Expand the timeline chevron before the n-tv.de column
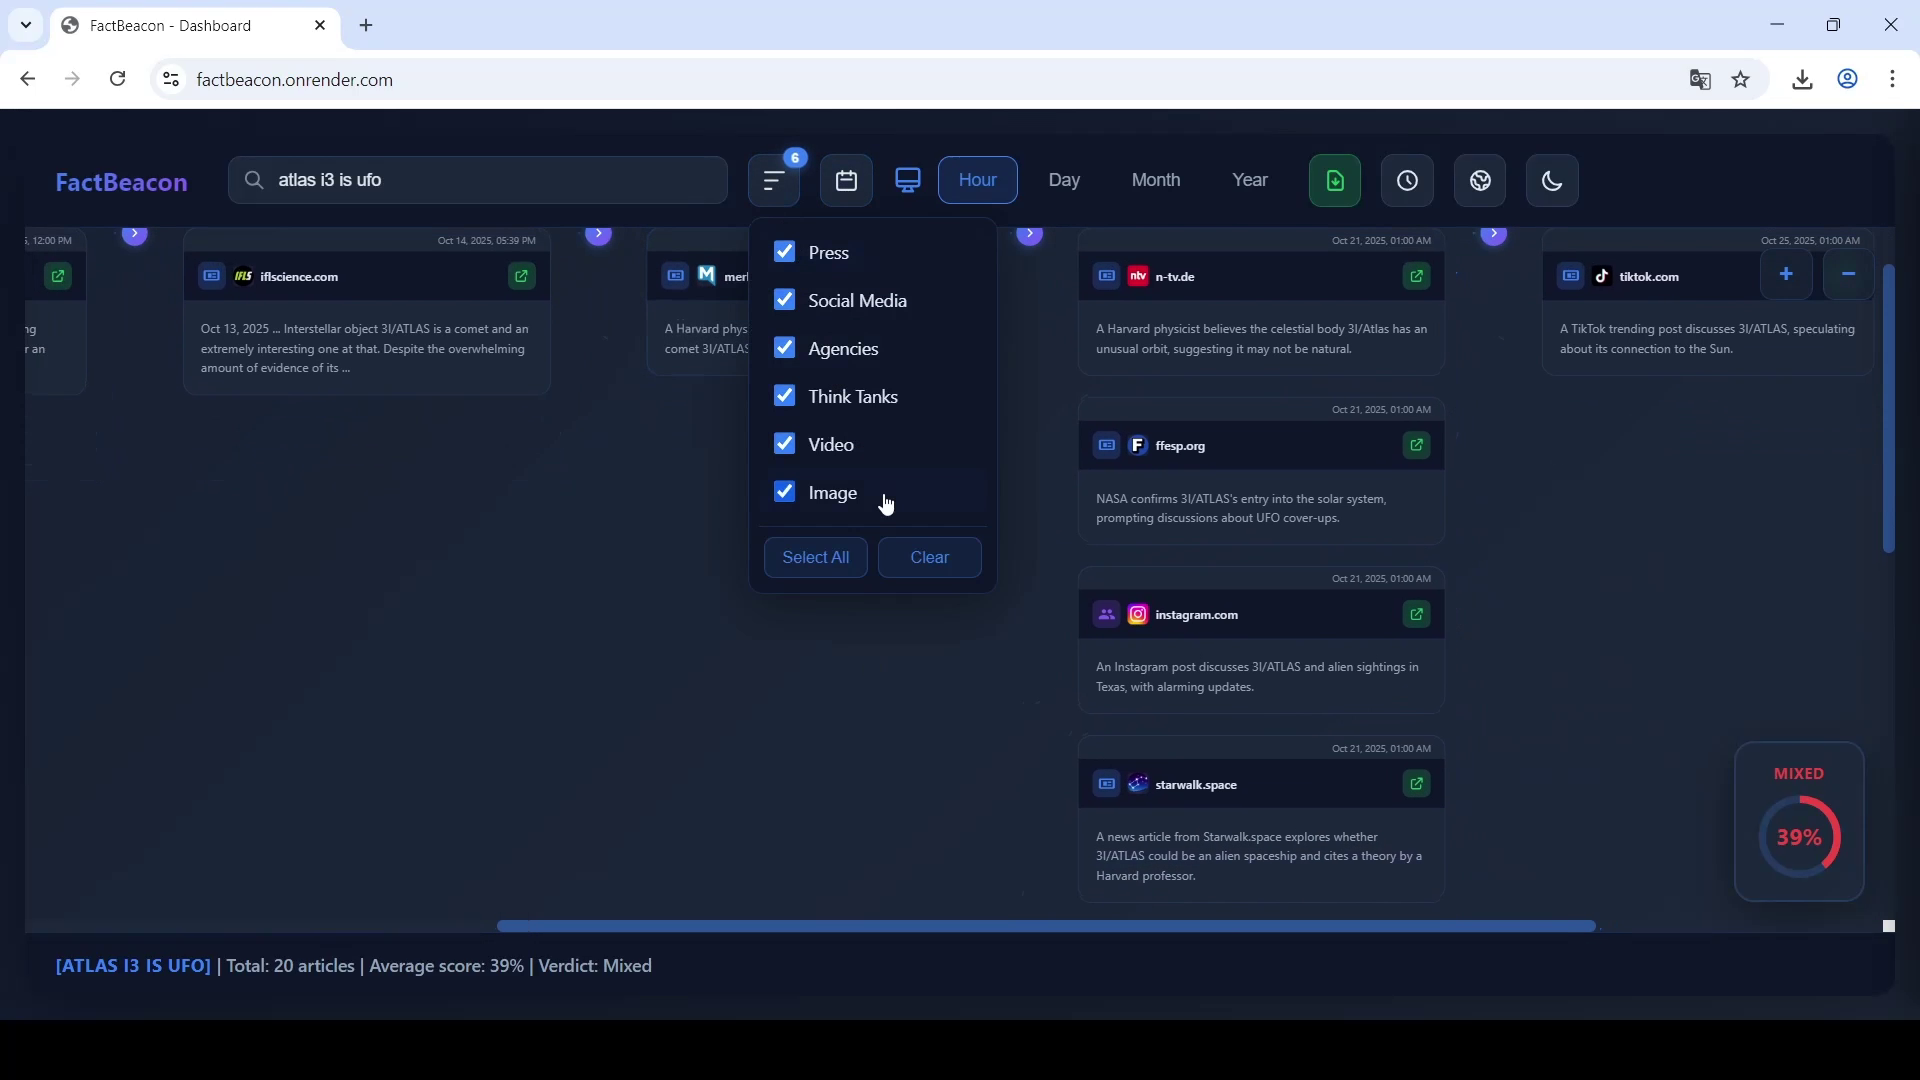The height and width of the screenshot is (1080, 1920). tap(1029, 235)
